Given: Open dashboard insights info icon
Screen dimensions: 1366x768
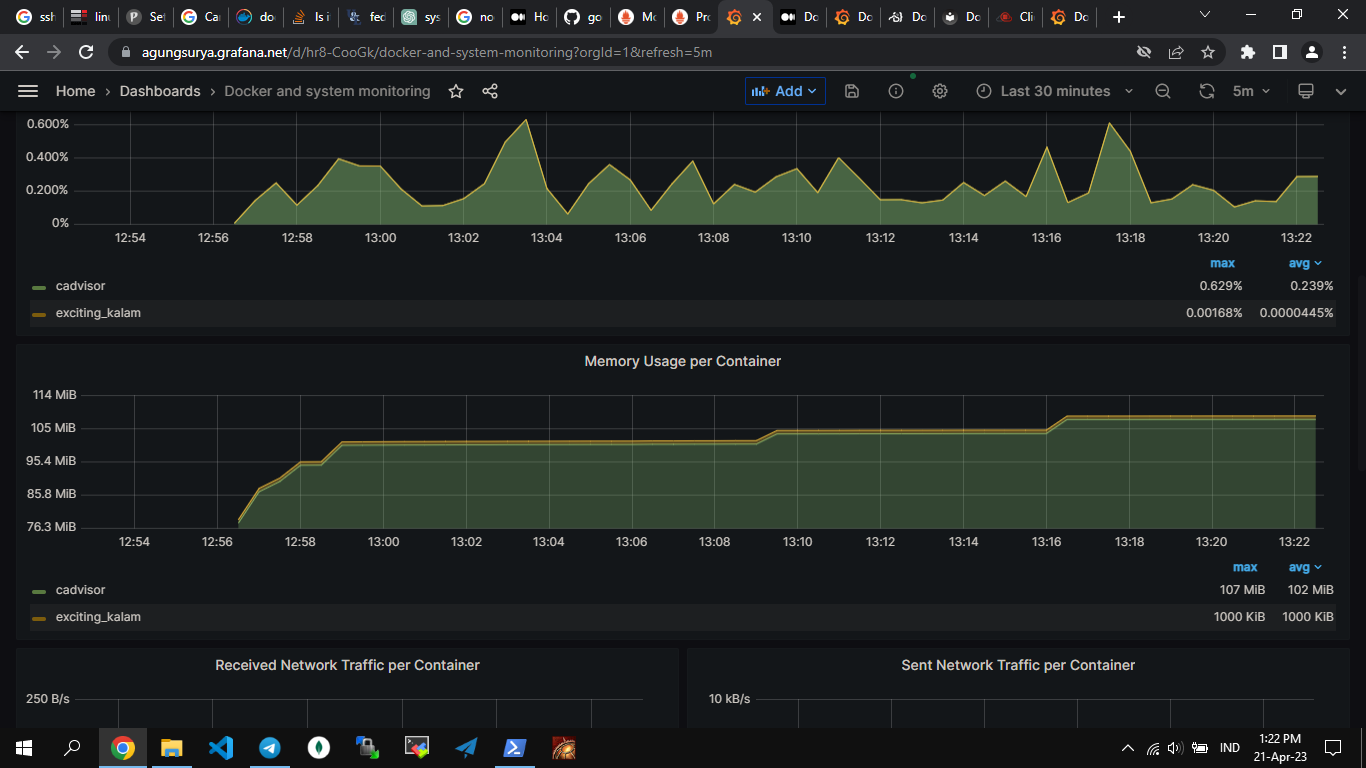Looking at the screenshot, I should tap(896, 91).
